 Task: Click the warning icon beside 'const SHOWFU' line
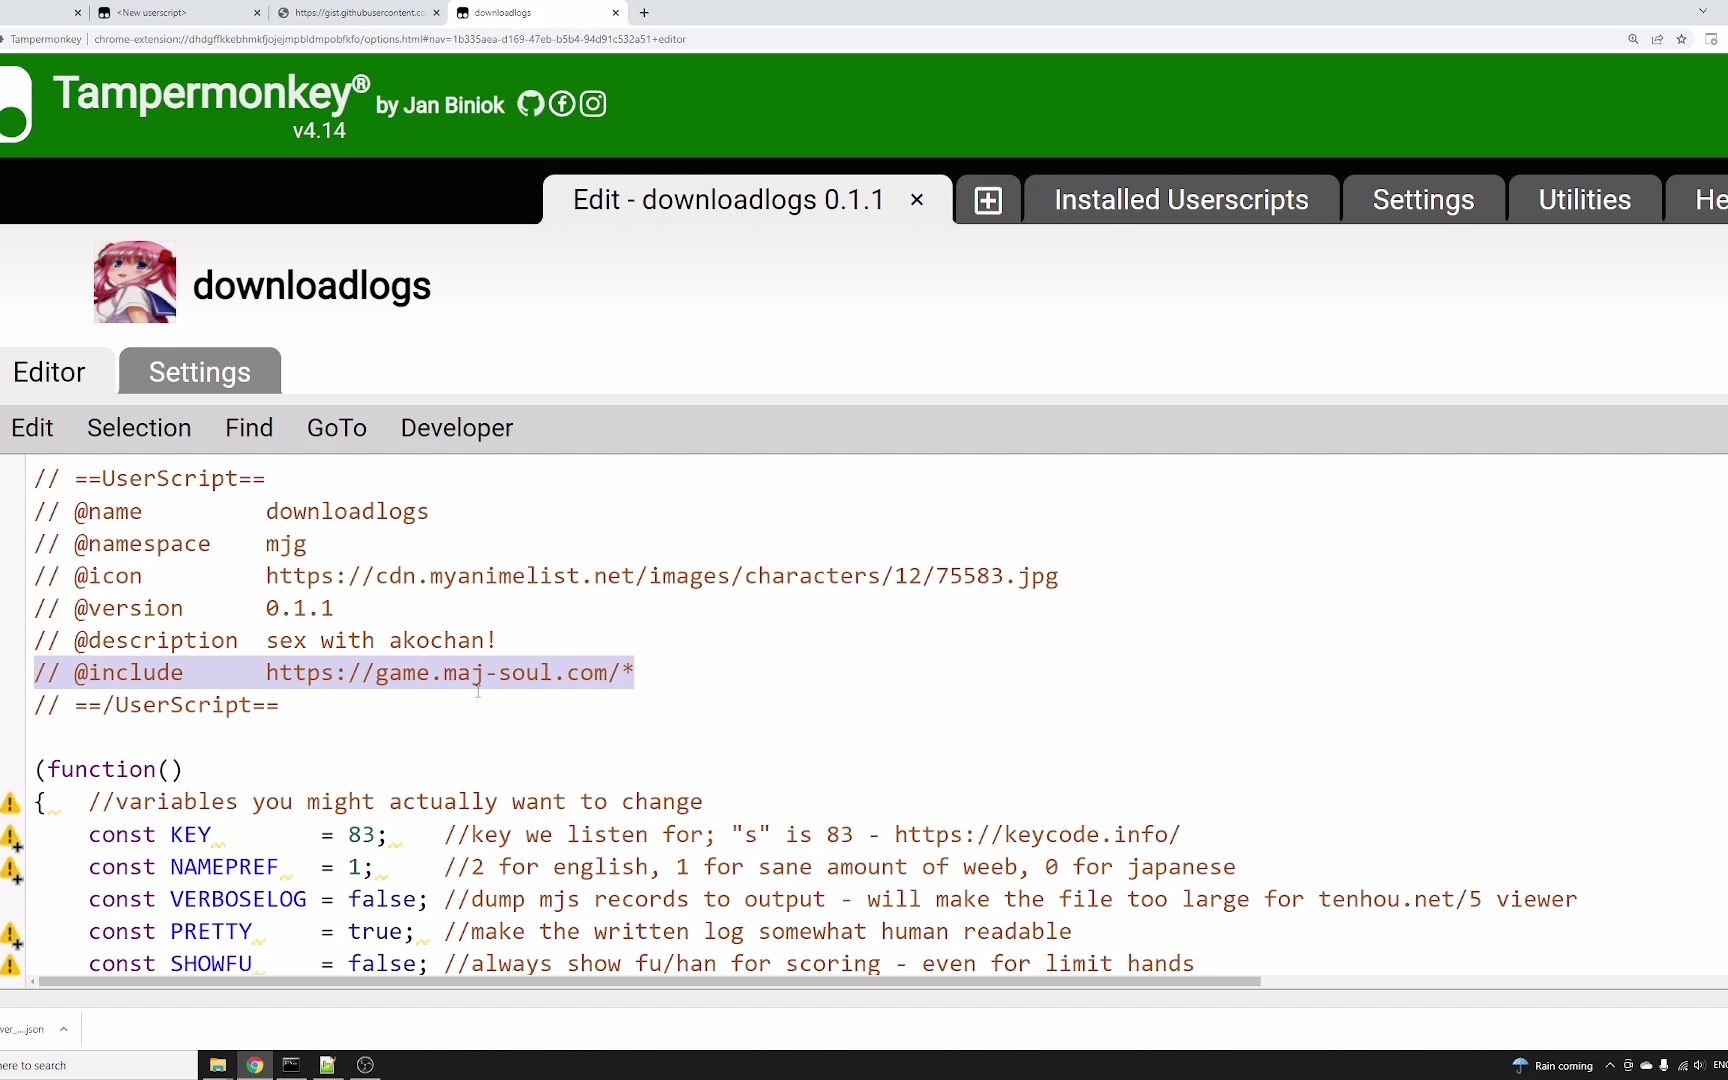tap(10, 965)
